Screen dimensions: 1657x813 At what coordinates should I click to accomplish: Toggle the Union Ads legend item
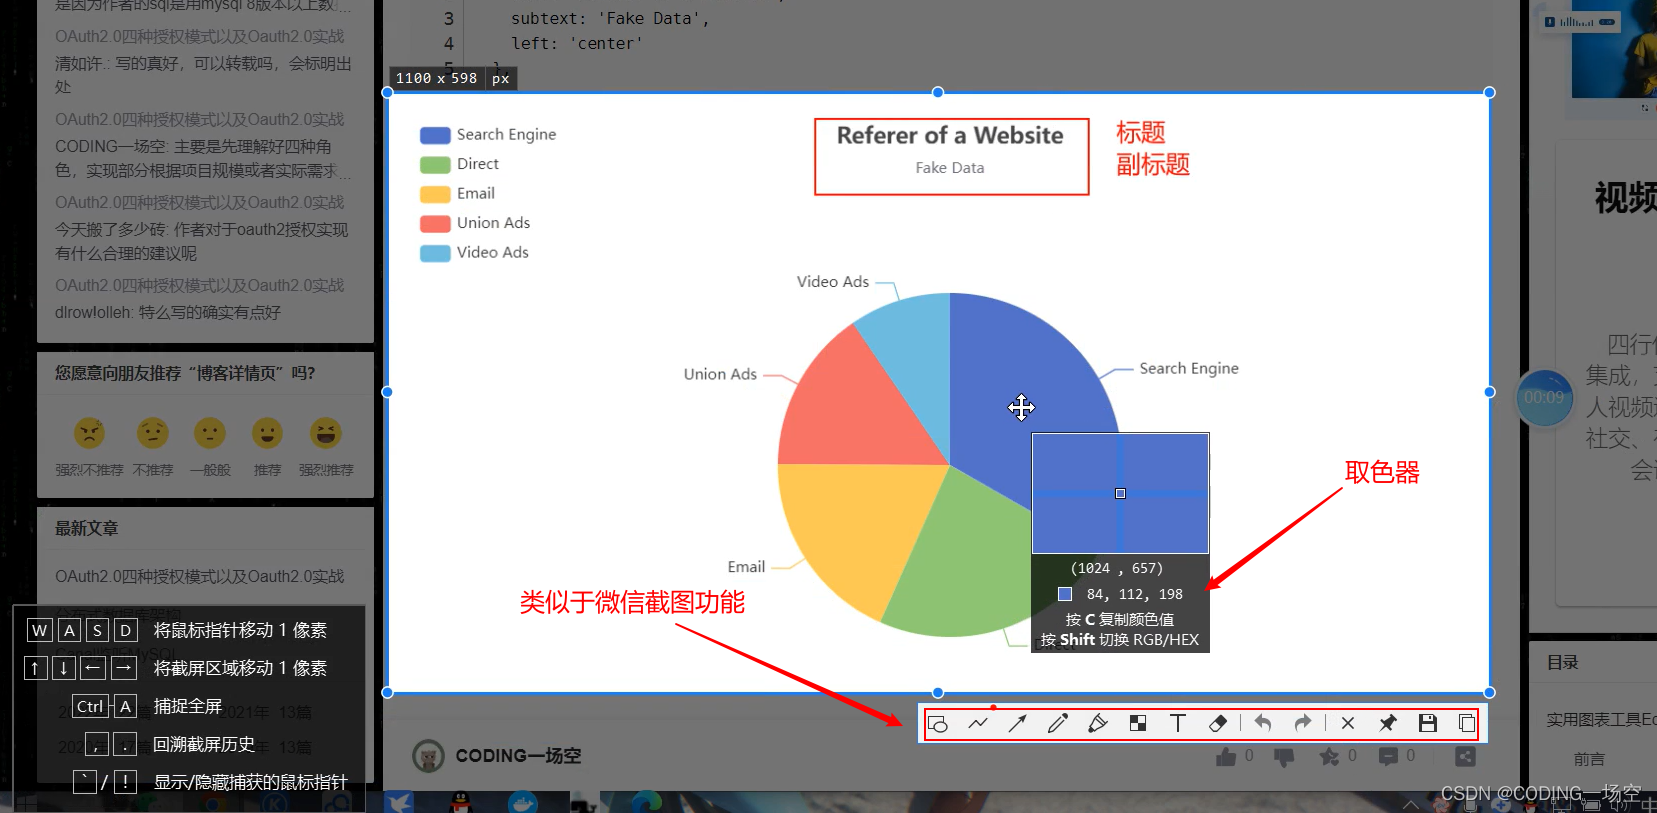coord(475,223)
